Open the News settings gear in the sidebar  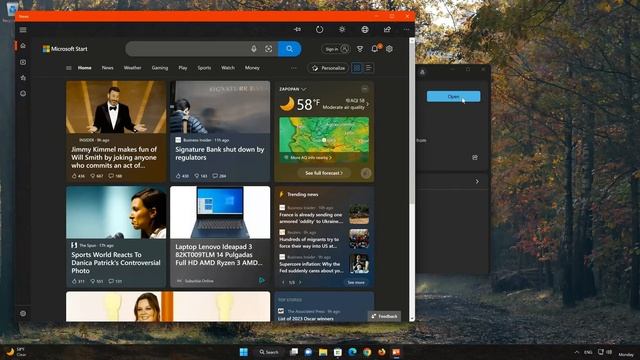coord(23,313)
